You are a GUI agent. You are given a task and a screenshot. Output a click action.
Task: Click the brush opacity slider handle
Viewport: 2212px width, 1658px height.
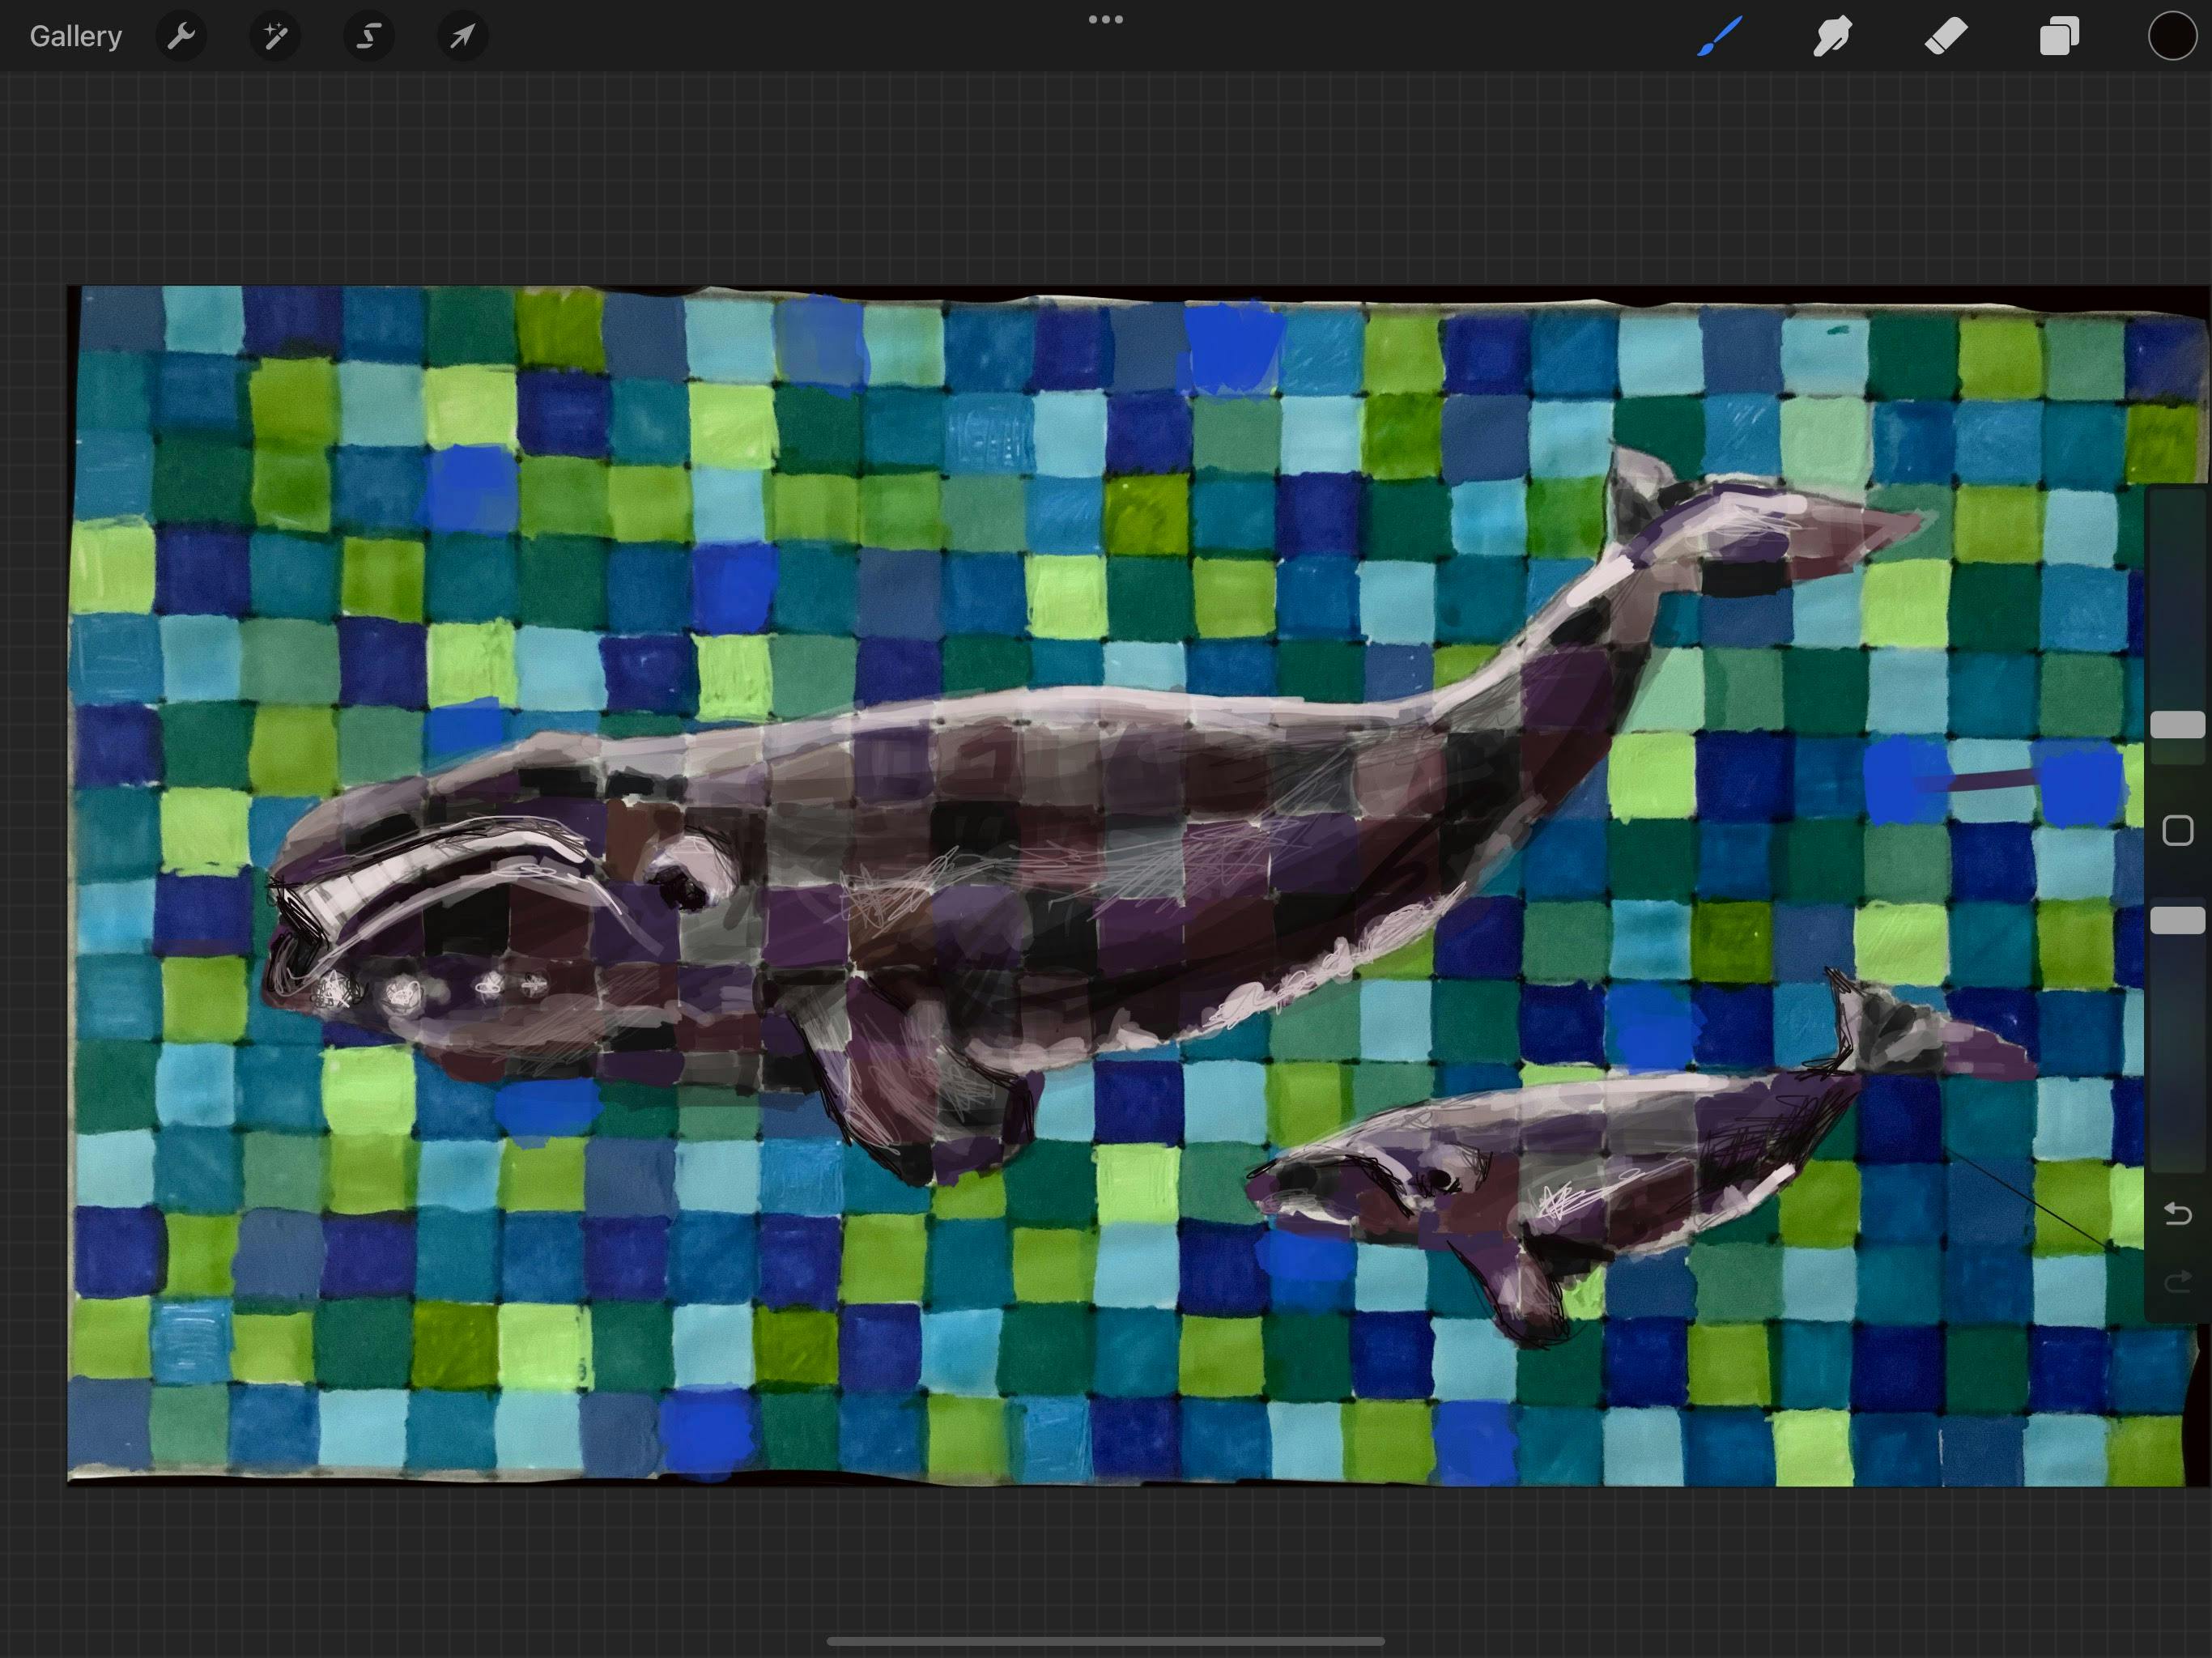(x=2178, y=920)
